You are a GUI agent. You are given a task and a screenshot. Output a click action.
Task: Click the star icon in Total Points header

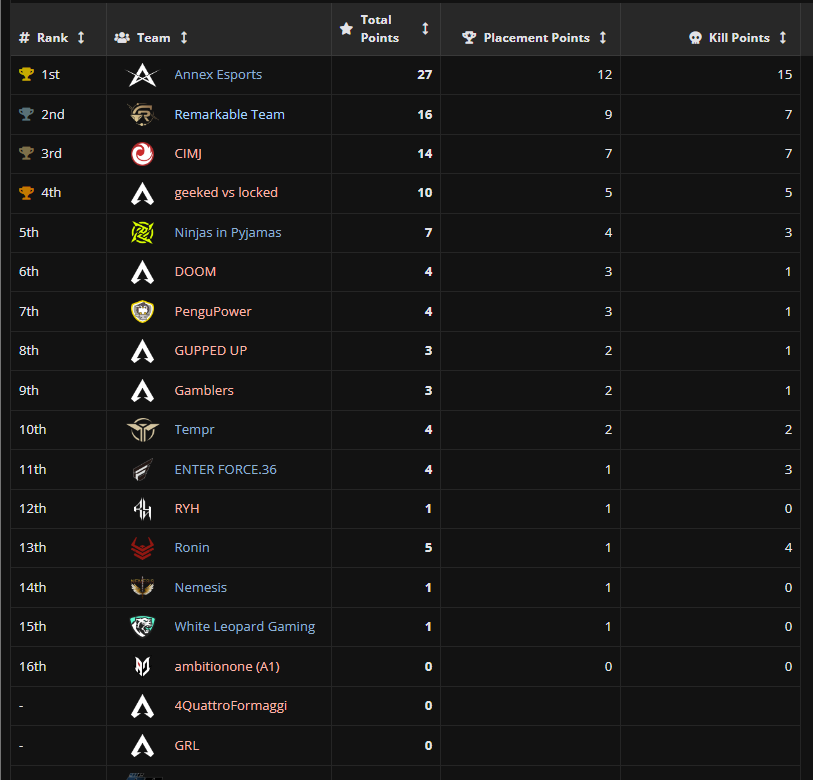pyautogui.click(x=346, y=28)
